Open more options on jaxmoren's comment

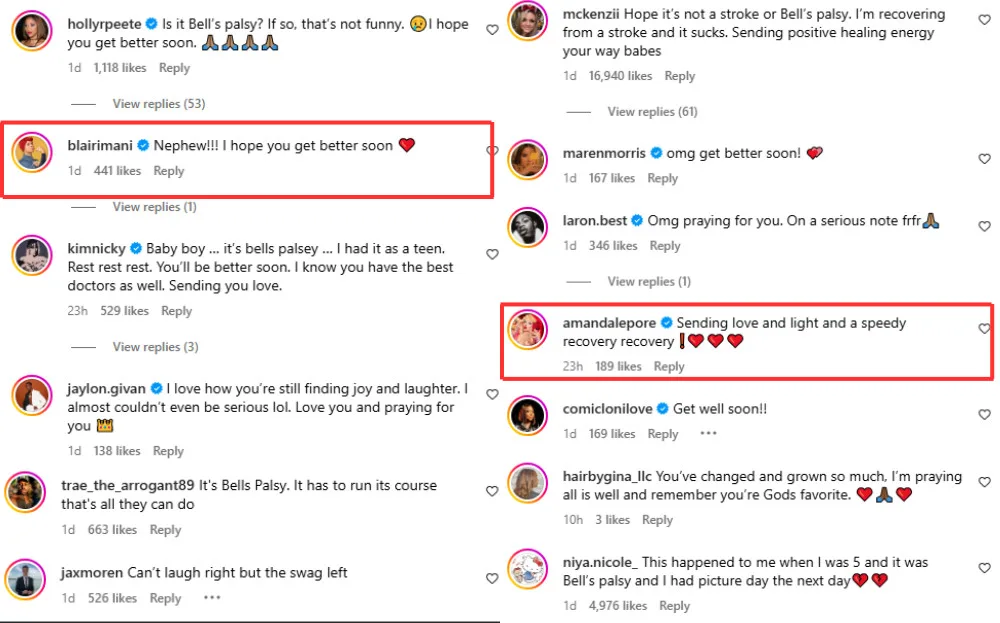tap(211, 598)
